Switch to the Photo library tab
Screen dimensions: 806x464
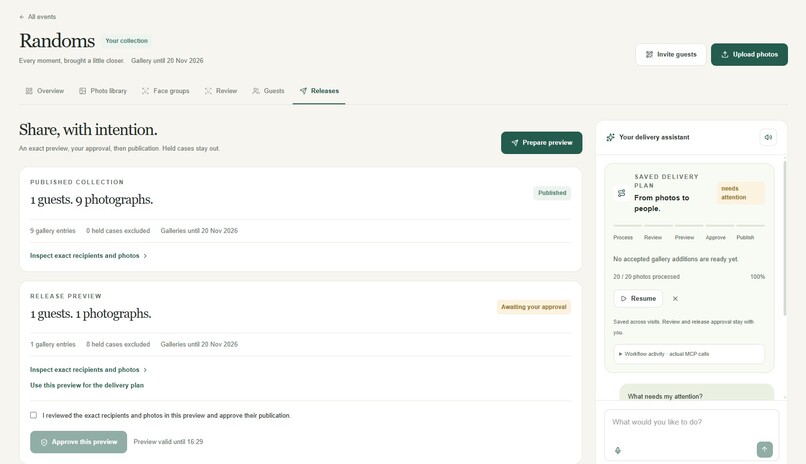click(x=103, y=91)
